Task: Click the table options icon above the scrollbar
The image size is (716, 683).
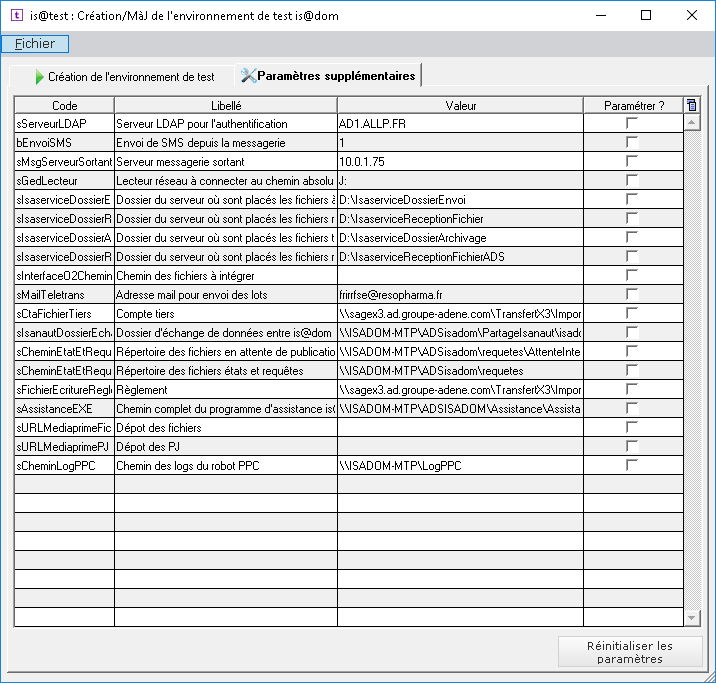Action: 691,105
